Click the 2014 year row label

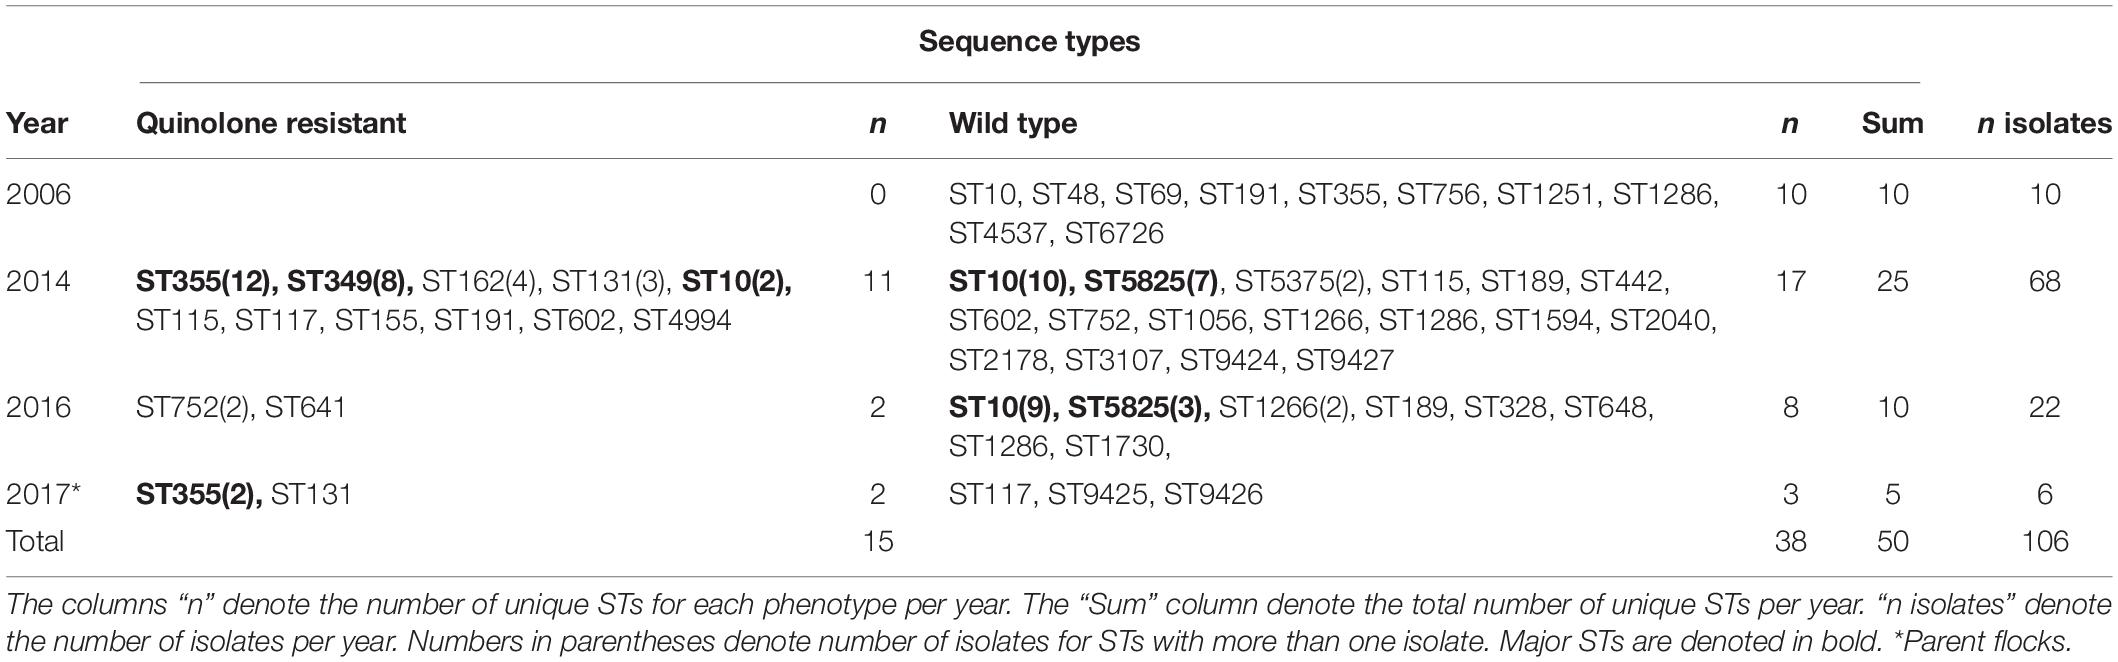39,281
